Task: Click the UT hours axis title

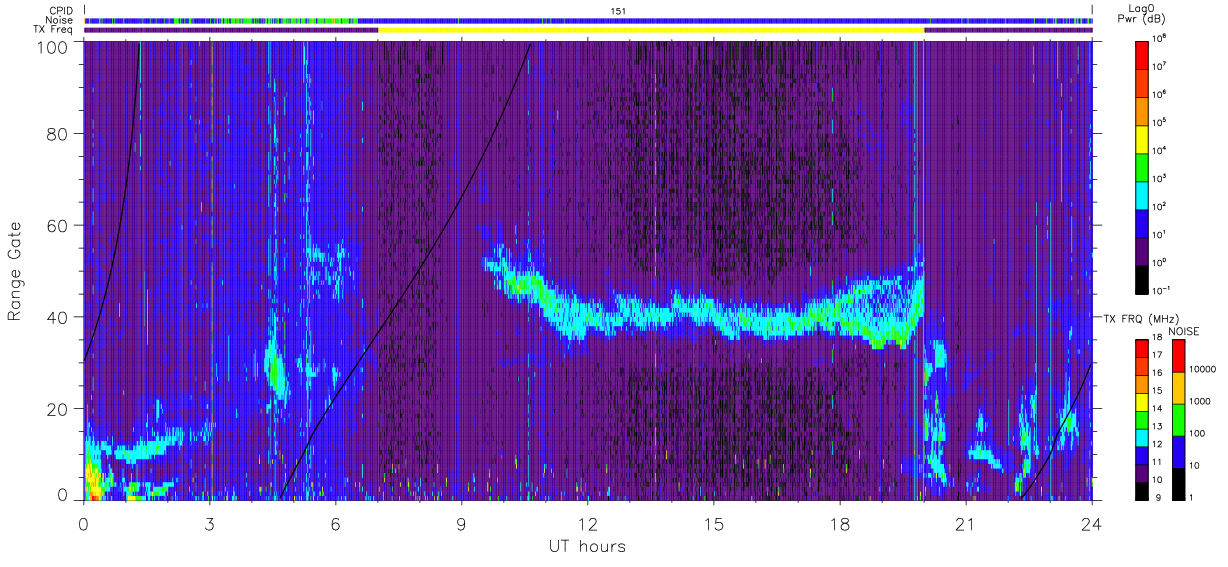Action: (x=587, y=546)
